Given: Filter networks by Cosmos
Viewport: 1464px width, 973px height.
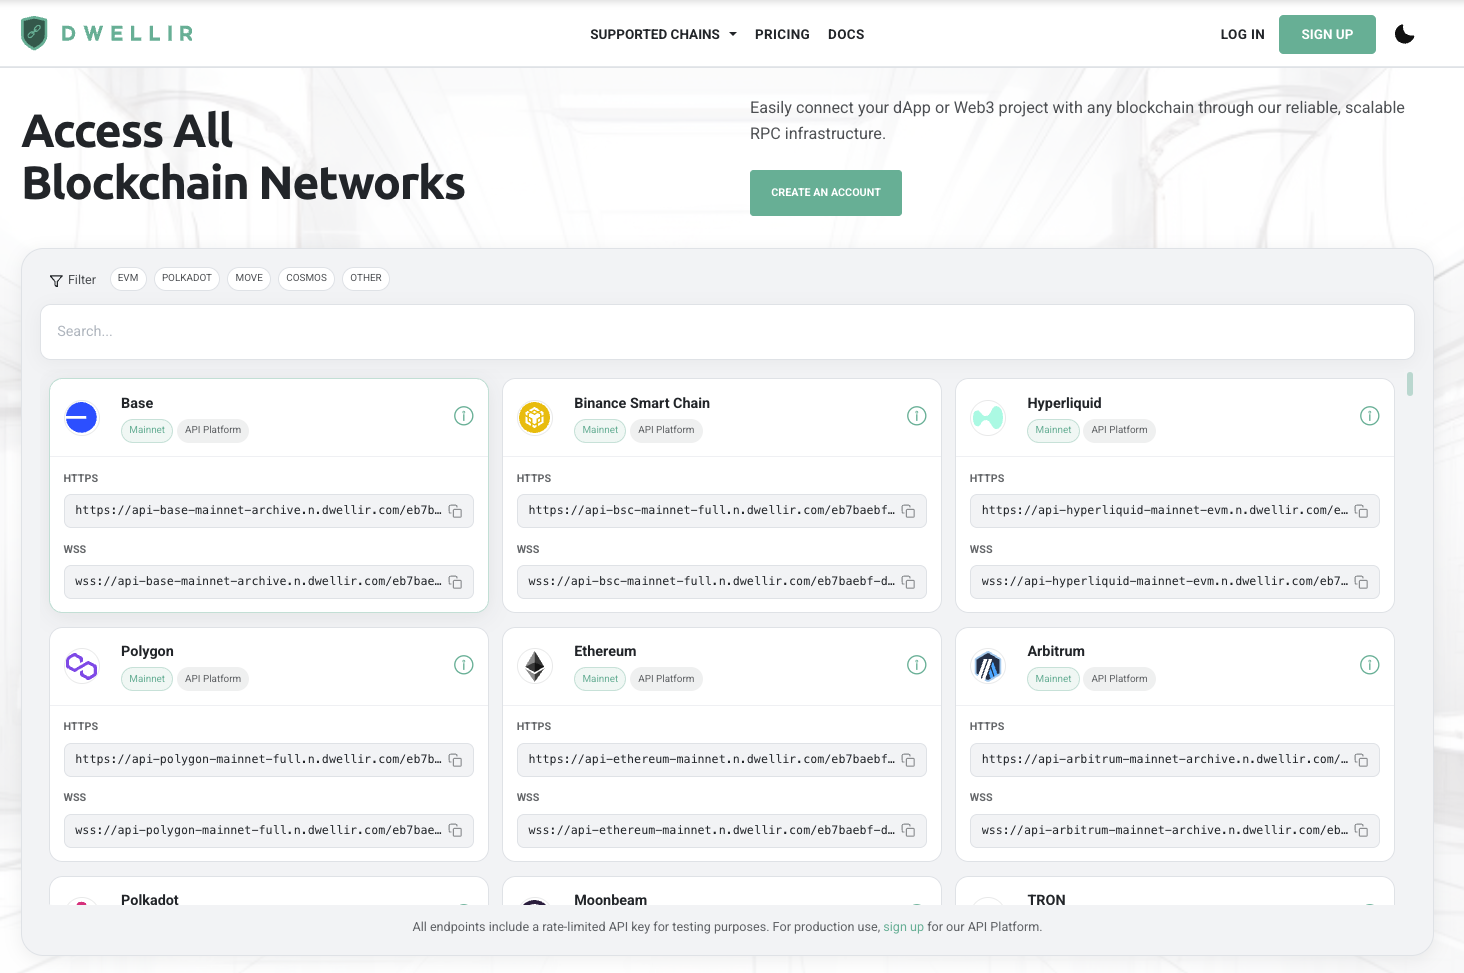Looking at the screenshot, I should click(306, 278).
